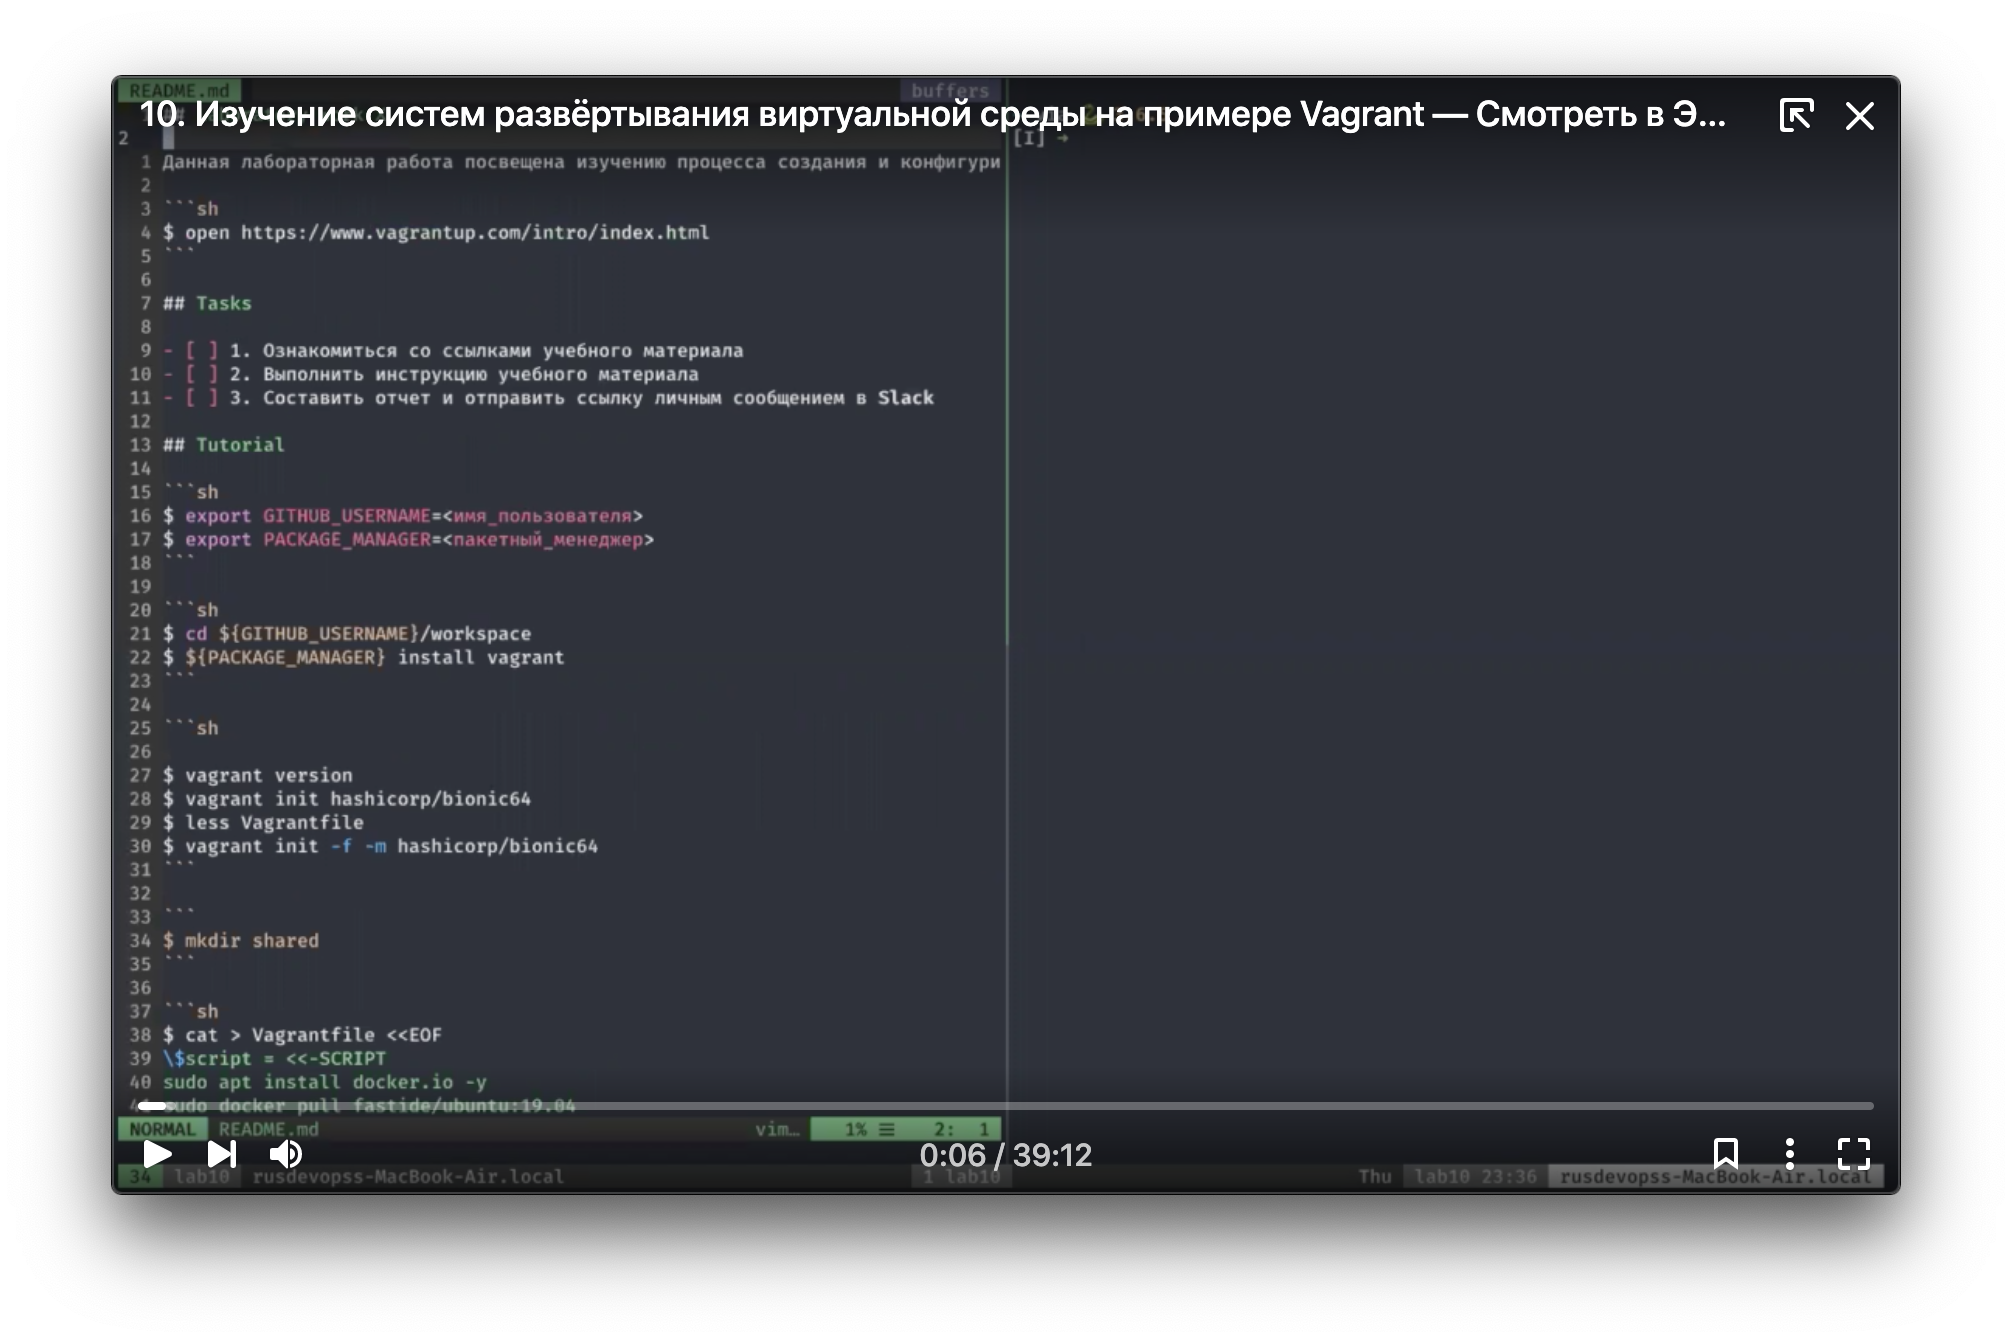Click the export PACKAGE_MANAGER line
The width and height of the screenshot is (2012, 1342).
(x=408, y=540)
